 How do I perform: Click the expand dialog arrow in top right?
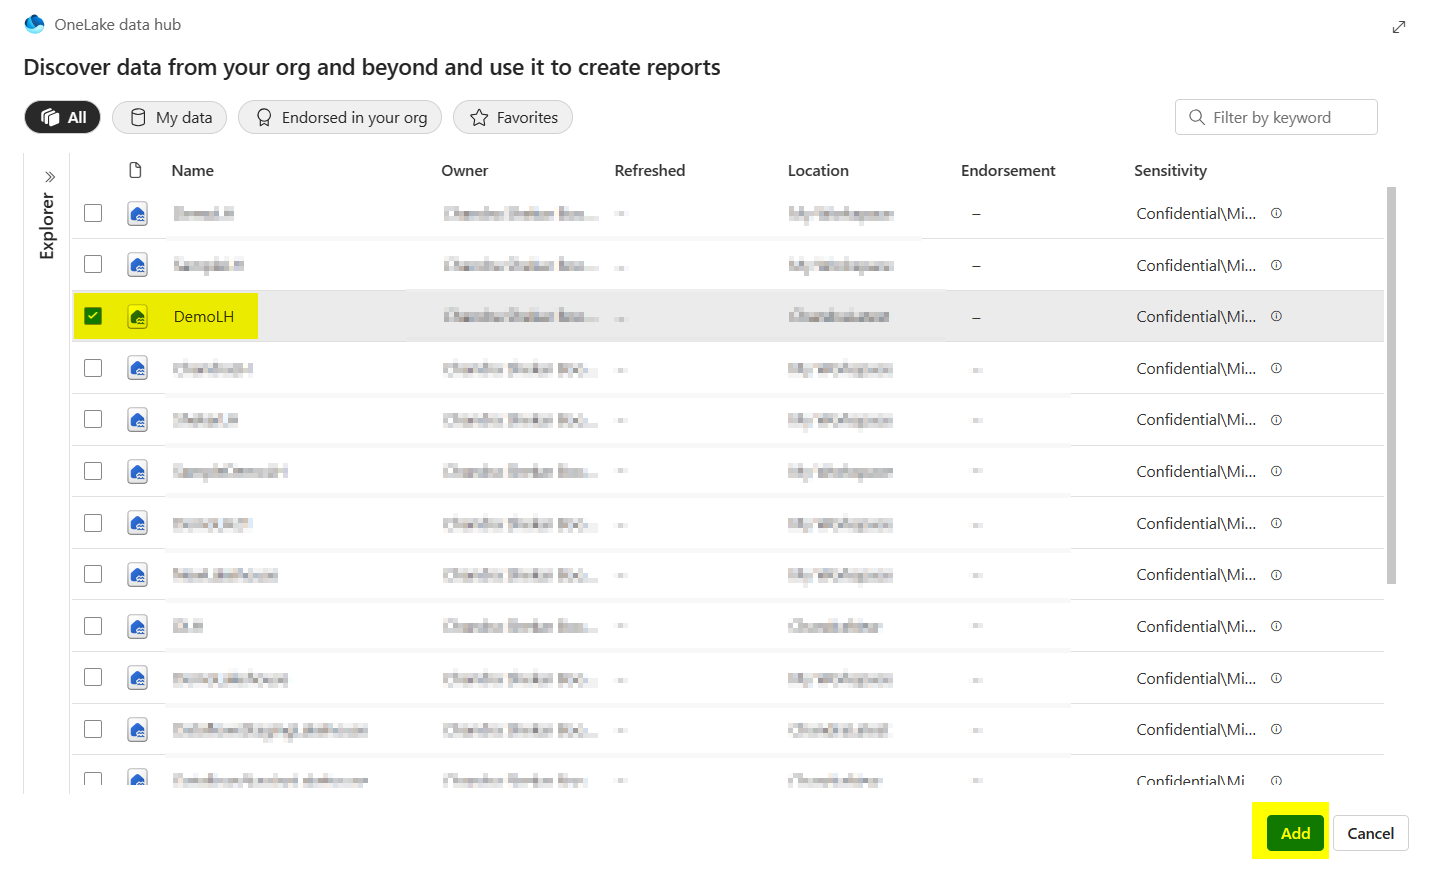pyautogui.click(x=1398, y=27)
